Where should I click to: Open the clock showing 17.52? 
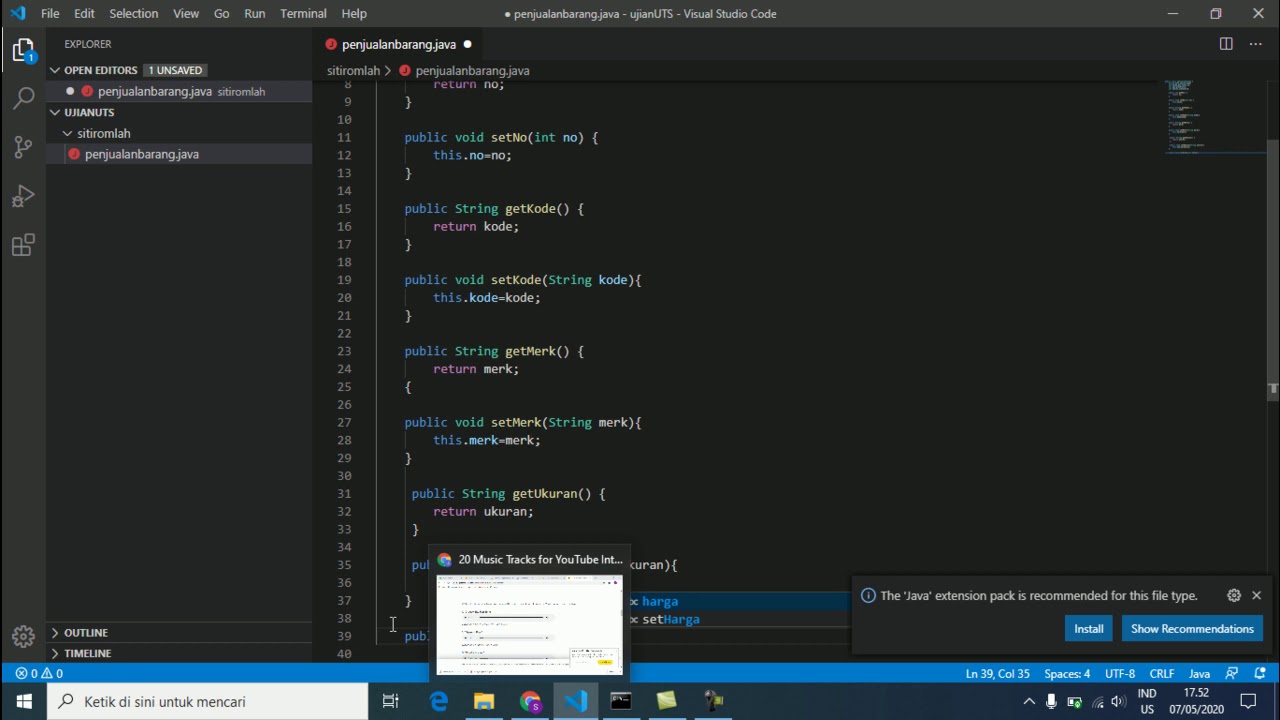[1196, 702]
